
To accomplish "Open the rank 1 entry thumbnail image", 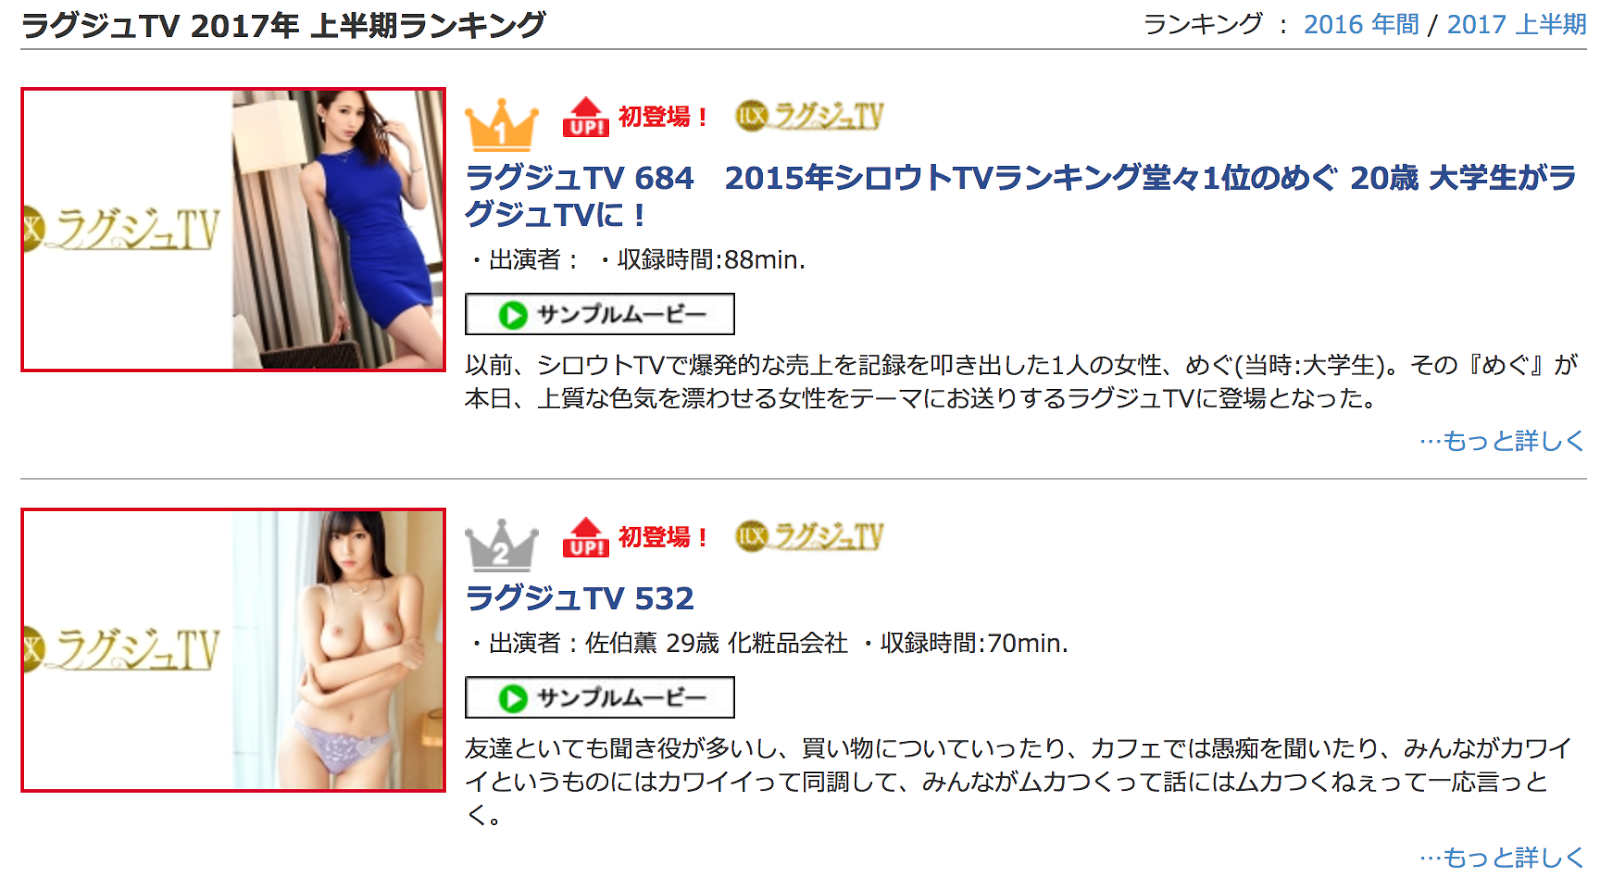I will [x=233, y=229].
